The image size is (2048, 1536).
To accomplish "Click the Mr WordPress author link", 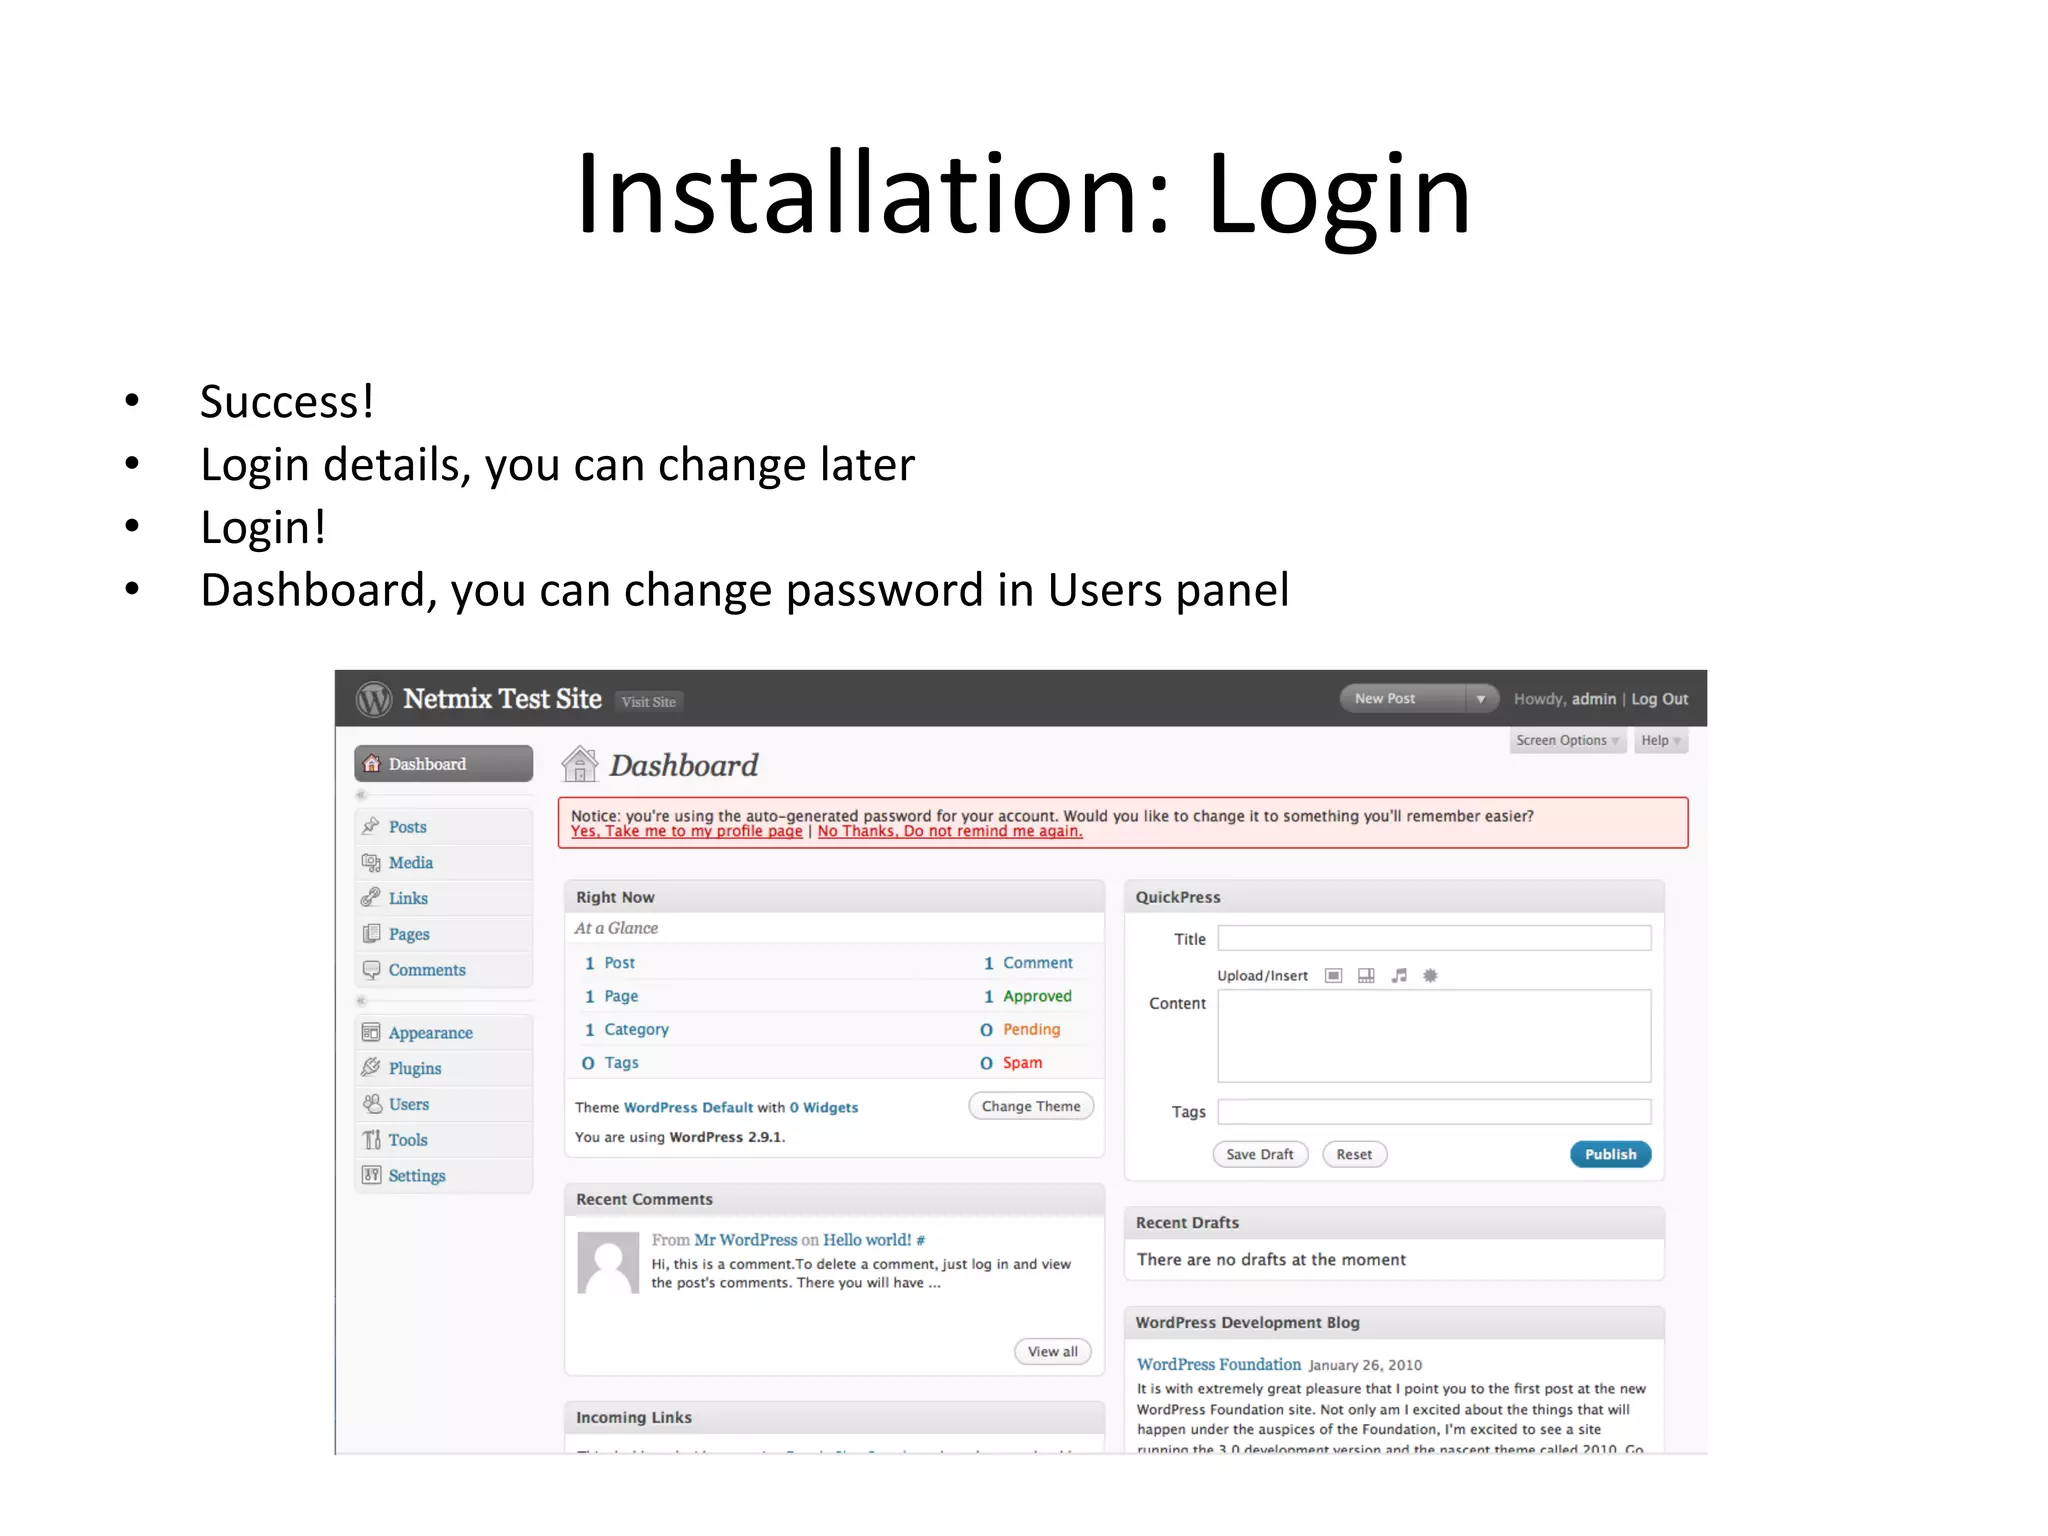I will 746,1240.
